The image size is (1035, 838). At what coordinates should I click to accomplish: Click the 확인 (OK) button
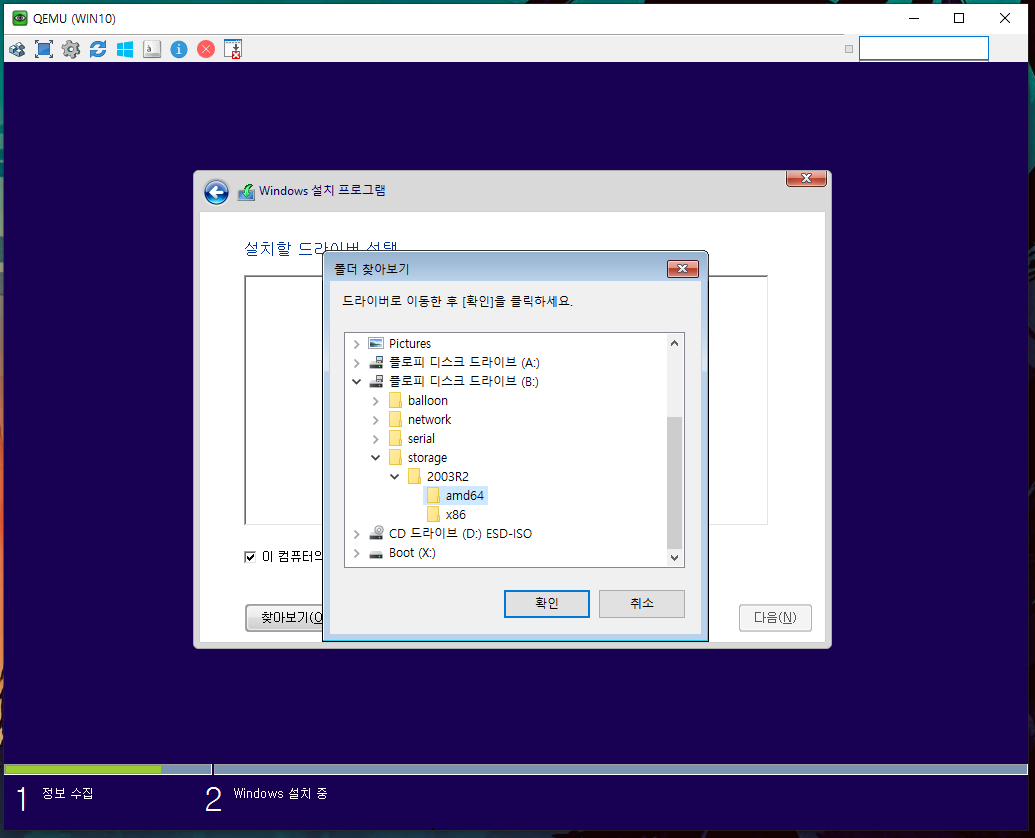pyautogui.click(x=547, y=604)
